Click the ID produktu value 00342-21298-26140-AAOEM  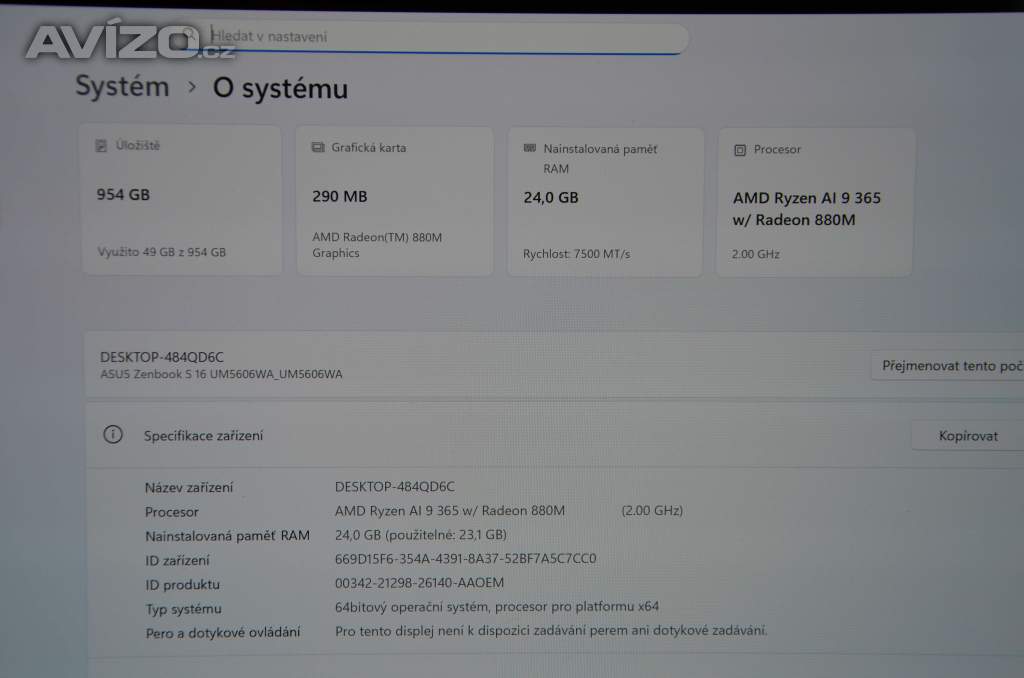[419, 582]
